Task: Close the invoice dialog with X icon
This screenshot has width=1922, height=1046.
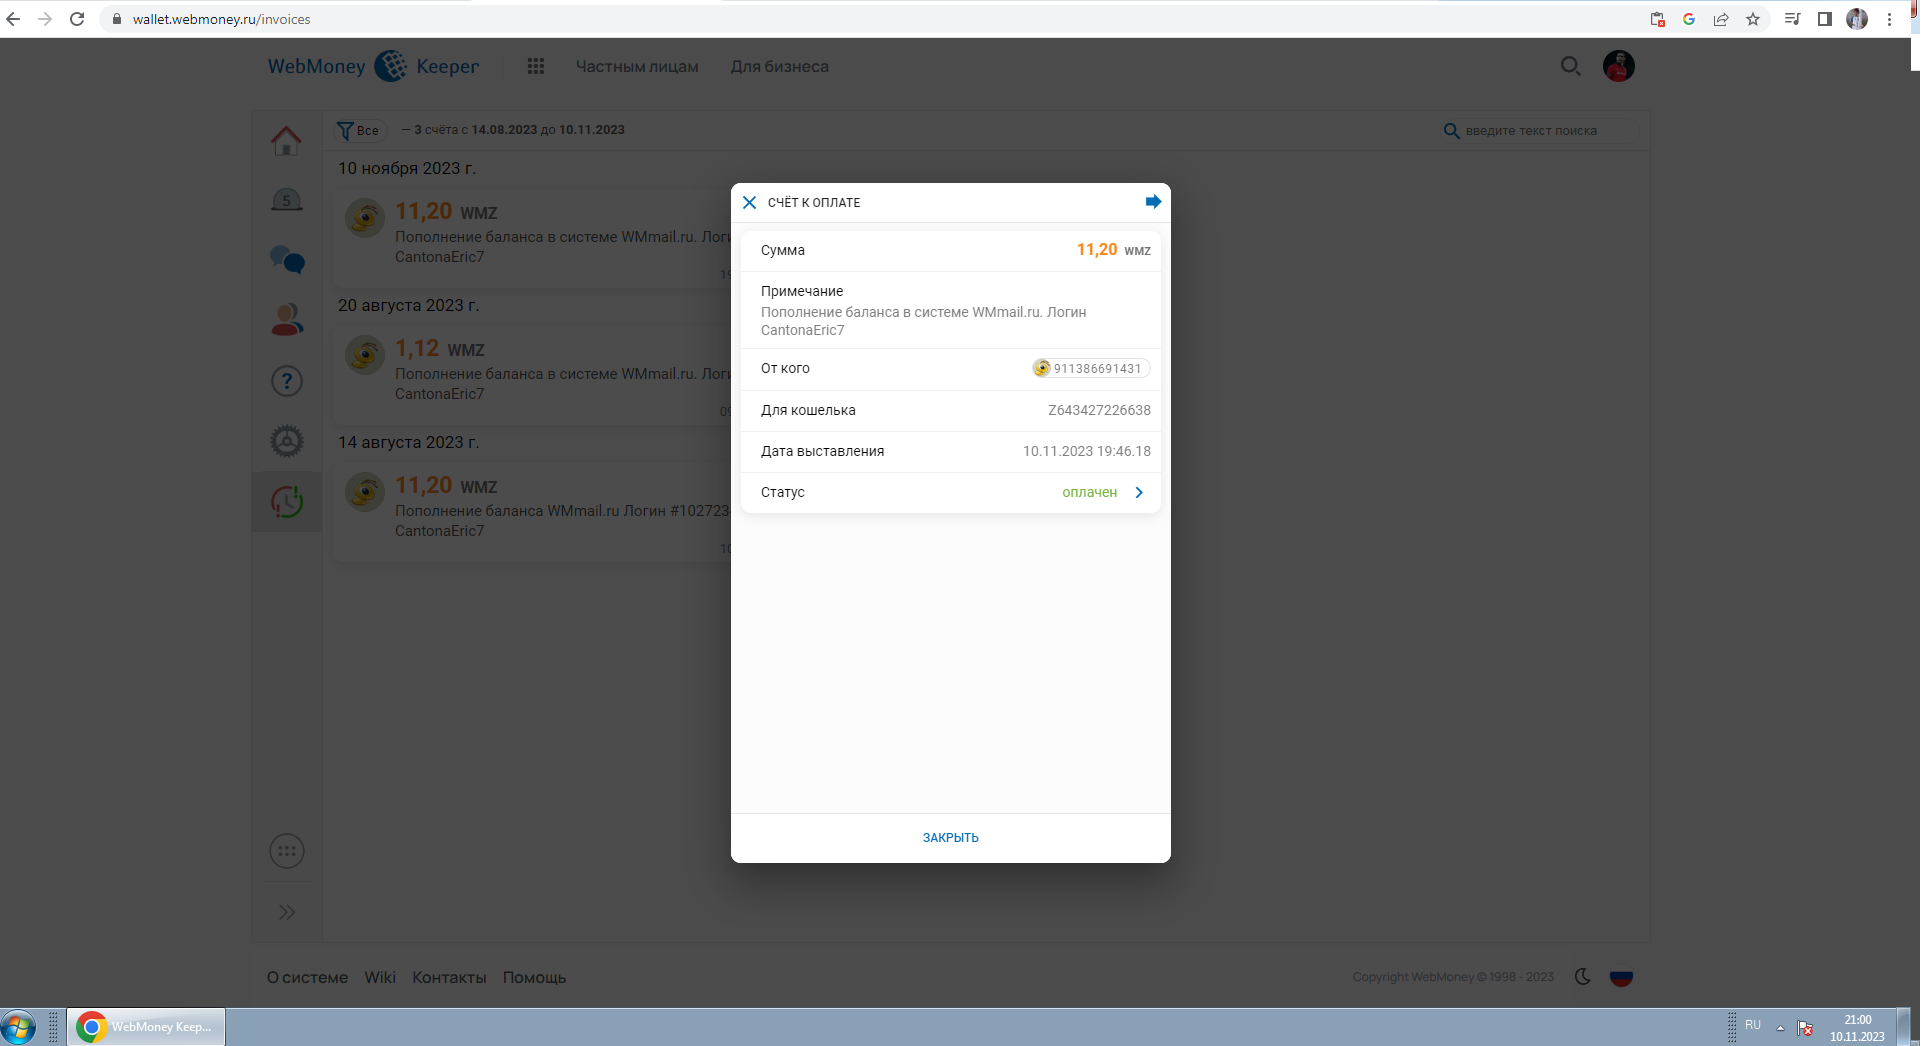Action: pyautogui.click(x=749, y=202)
